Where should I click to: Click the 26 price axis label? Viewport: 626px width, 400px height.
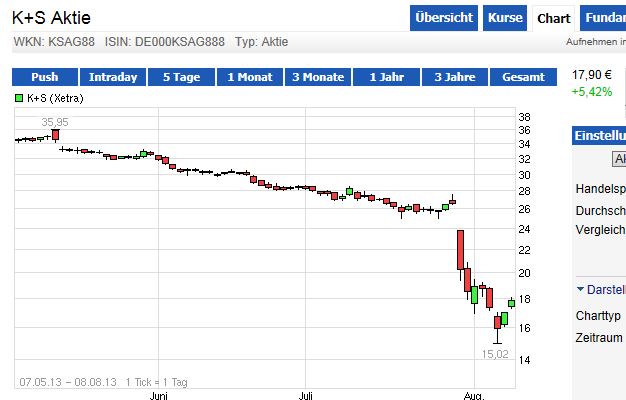click(x=524, y=209)
